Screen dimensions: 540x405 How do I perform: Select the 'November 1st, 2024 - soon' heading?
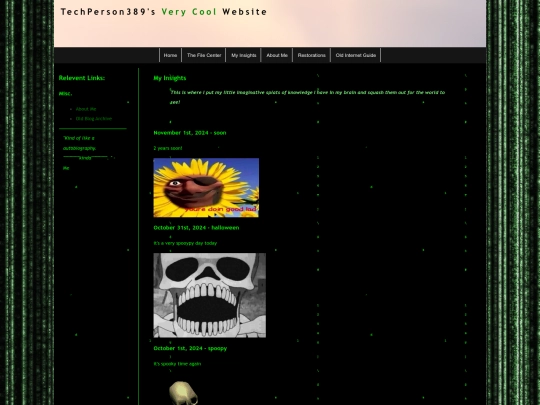(x=190, y=133)
